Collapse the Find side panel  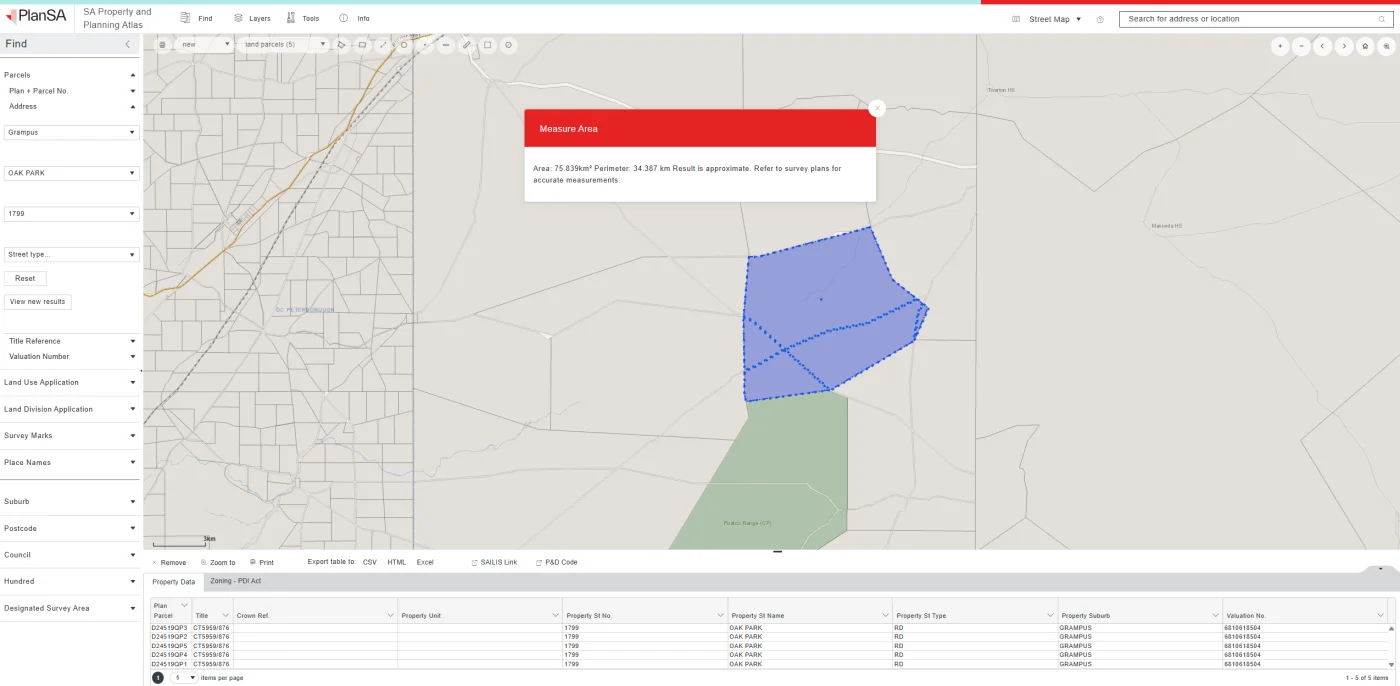click(127, 44)
